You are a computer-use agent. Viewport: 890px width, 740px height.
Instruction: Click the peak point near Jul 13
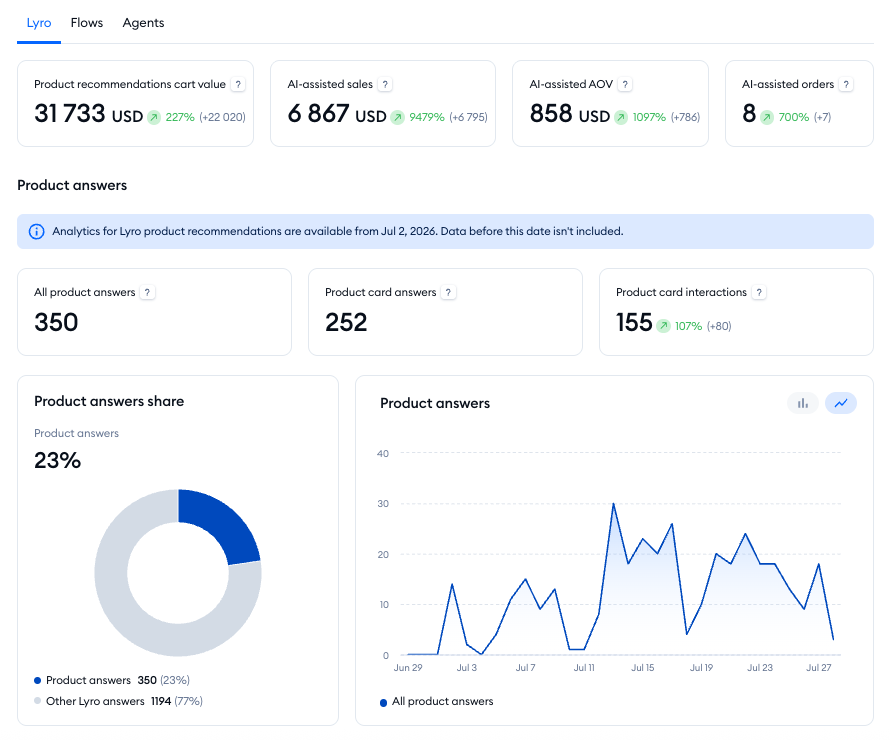[614, 503]
